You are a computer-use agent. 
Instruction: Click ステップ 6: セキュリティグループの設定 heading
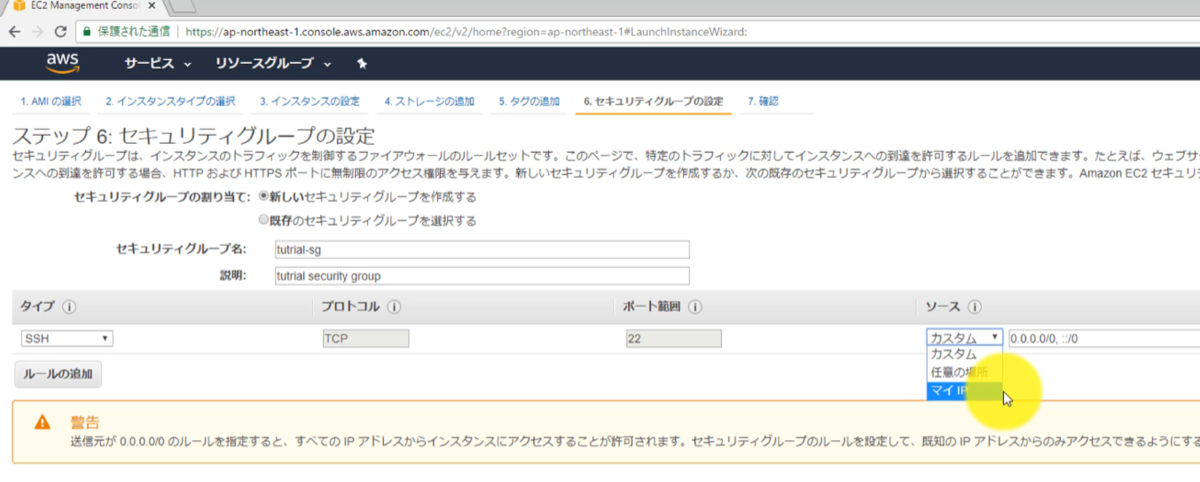[x=193, y=136]
